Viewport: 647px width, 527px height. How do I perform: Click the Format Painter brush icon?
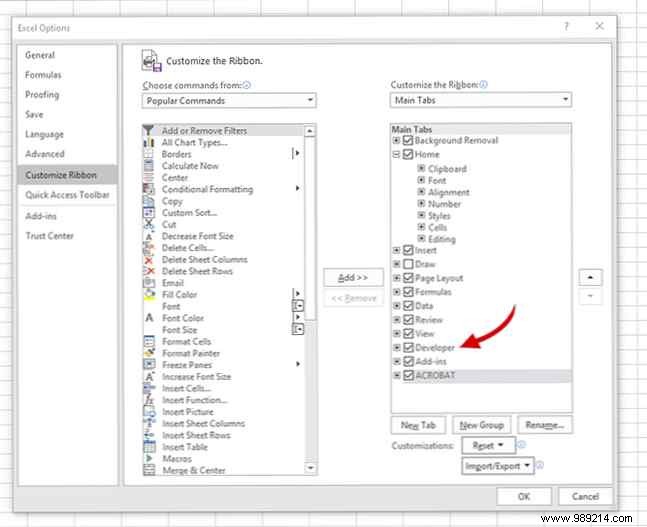point(149,353)
